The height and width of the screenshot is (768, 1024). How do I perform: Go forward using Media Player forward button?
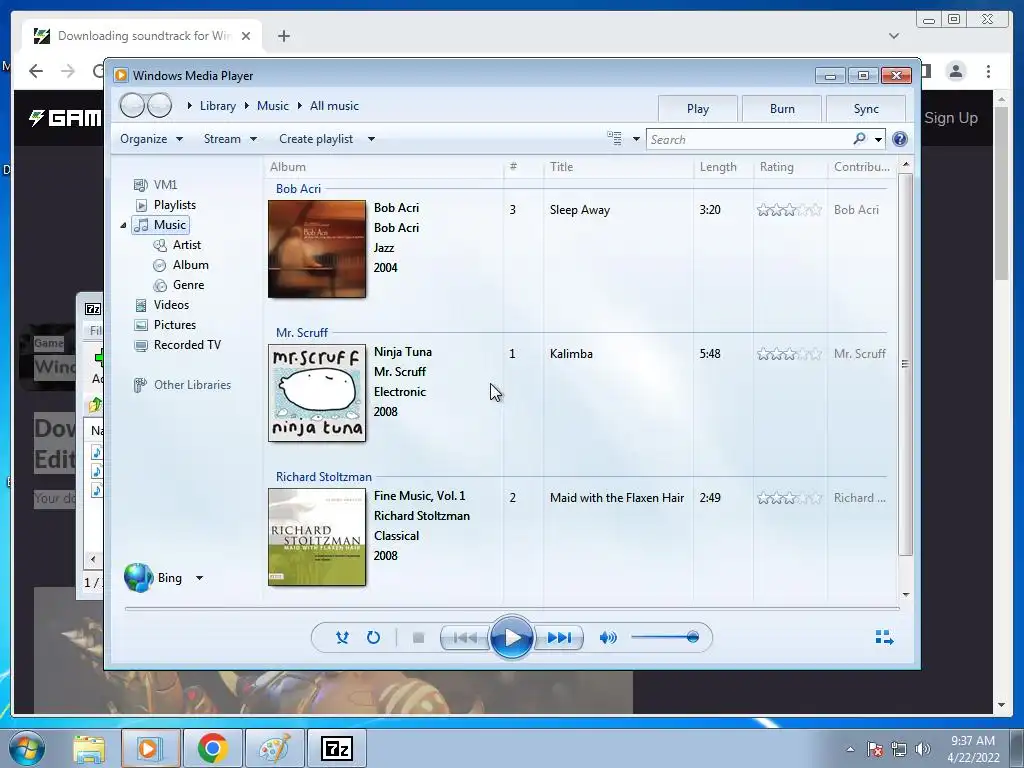point(159,105)
